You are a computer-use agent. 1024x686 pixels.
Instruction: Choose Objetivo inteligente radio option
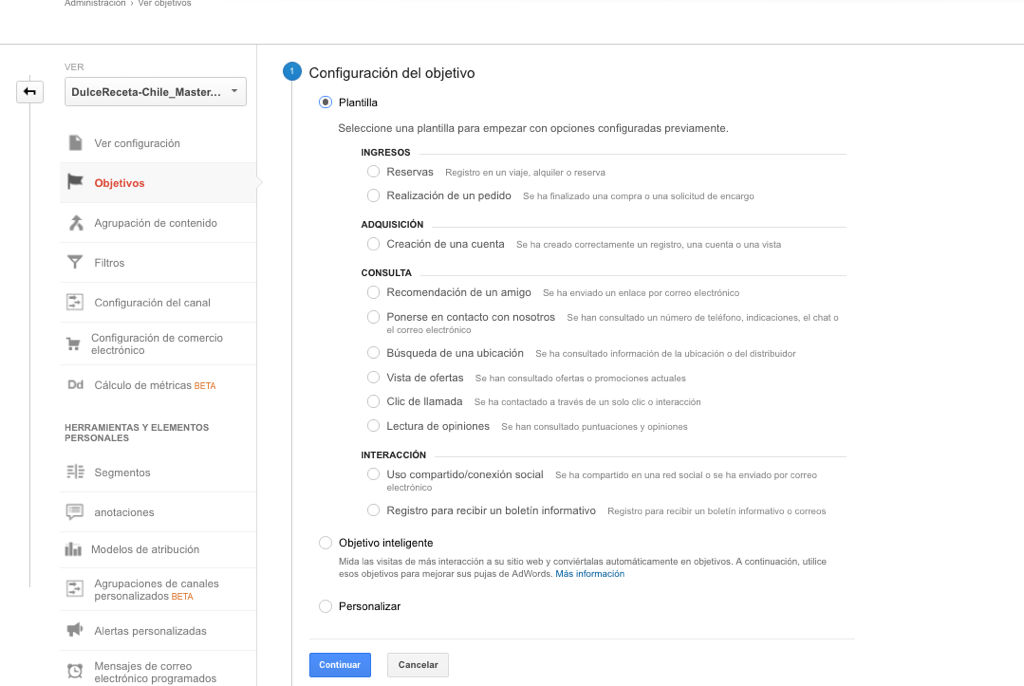(325, 543)
